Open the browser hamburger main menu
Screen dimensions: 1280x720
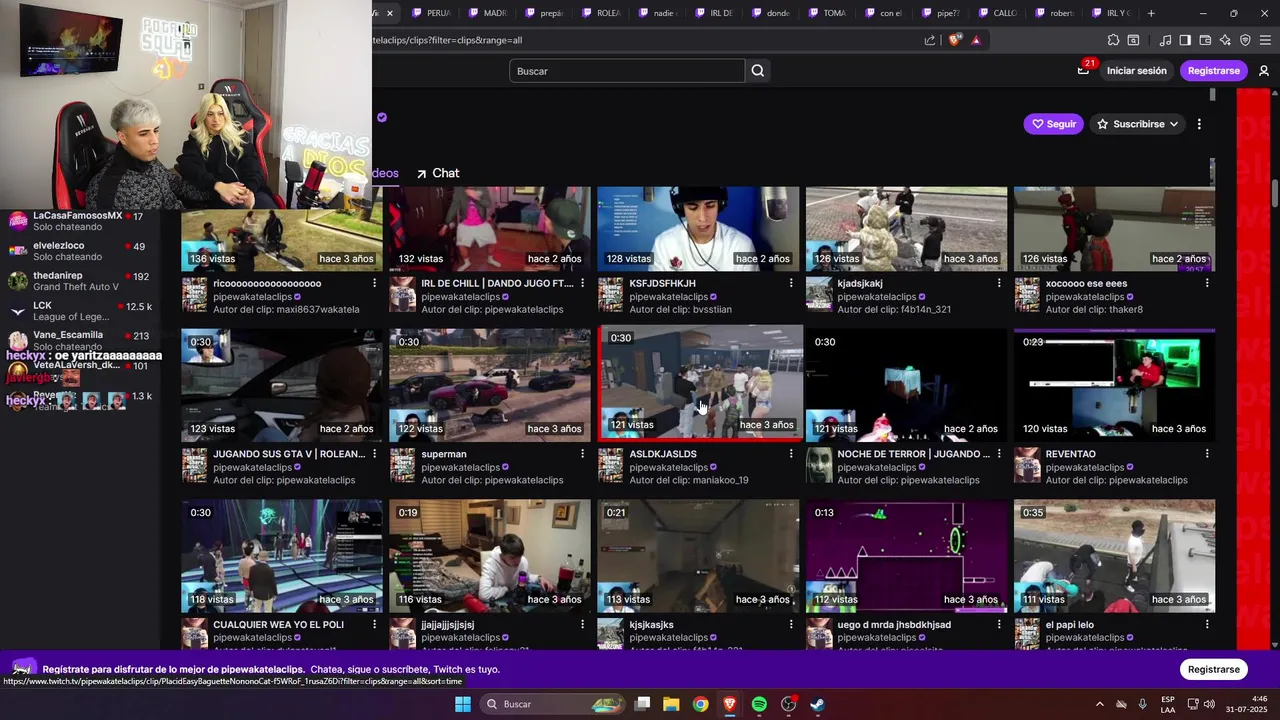[1265, 40]
